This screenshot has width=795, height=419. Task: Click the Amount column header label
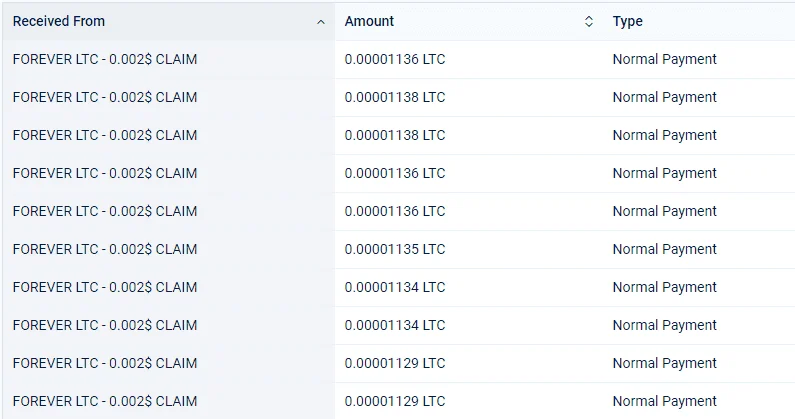click(369, 21)
